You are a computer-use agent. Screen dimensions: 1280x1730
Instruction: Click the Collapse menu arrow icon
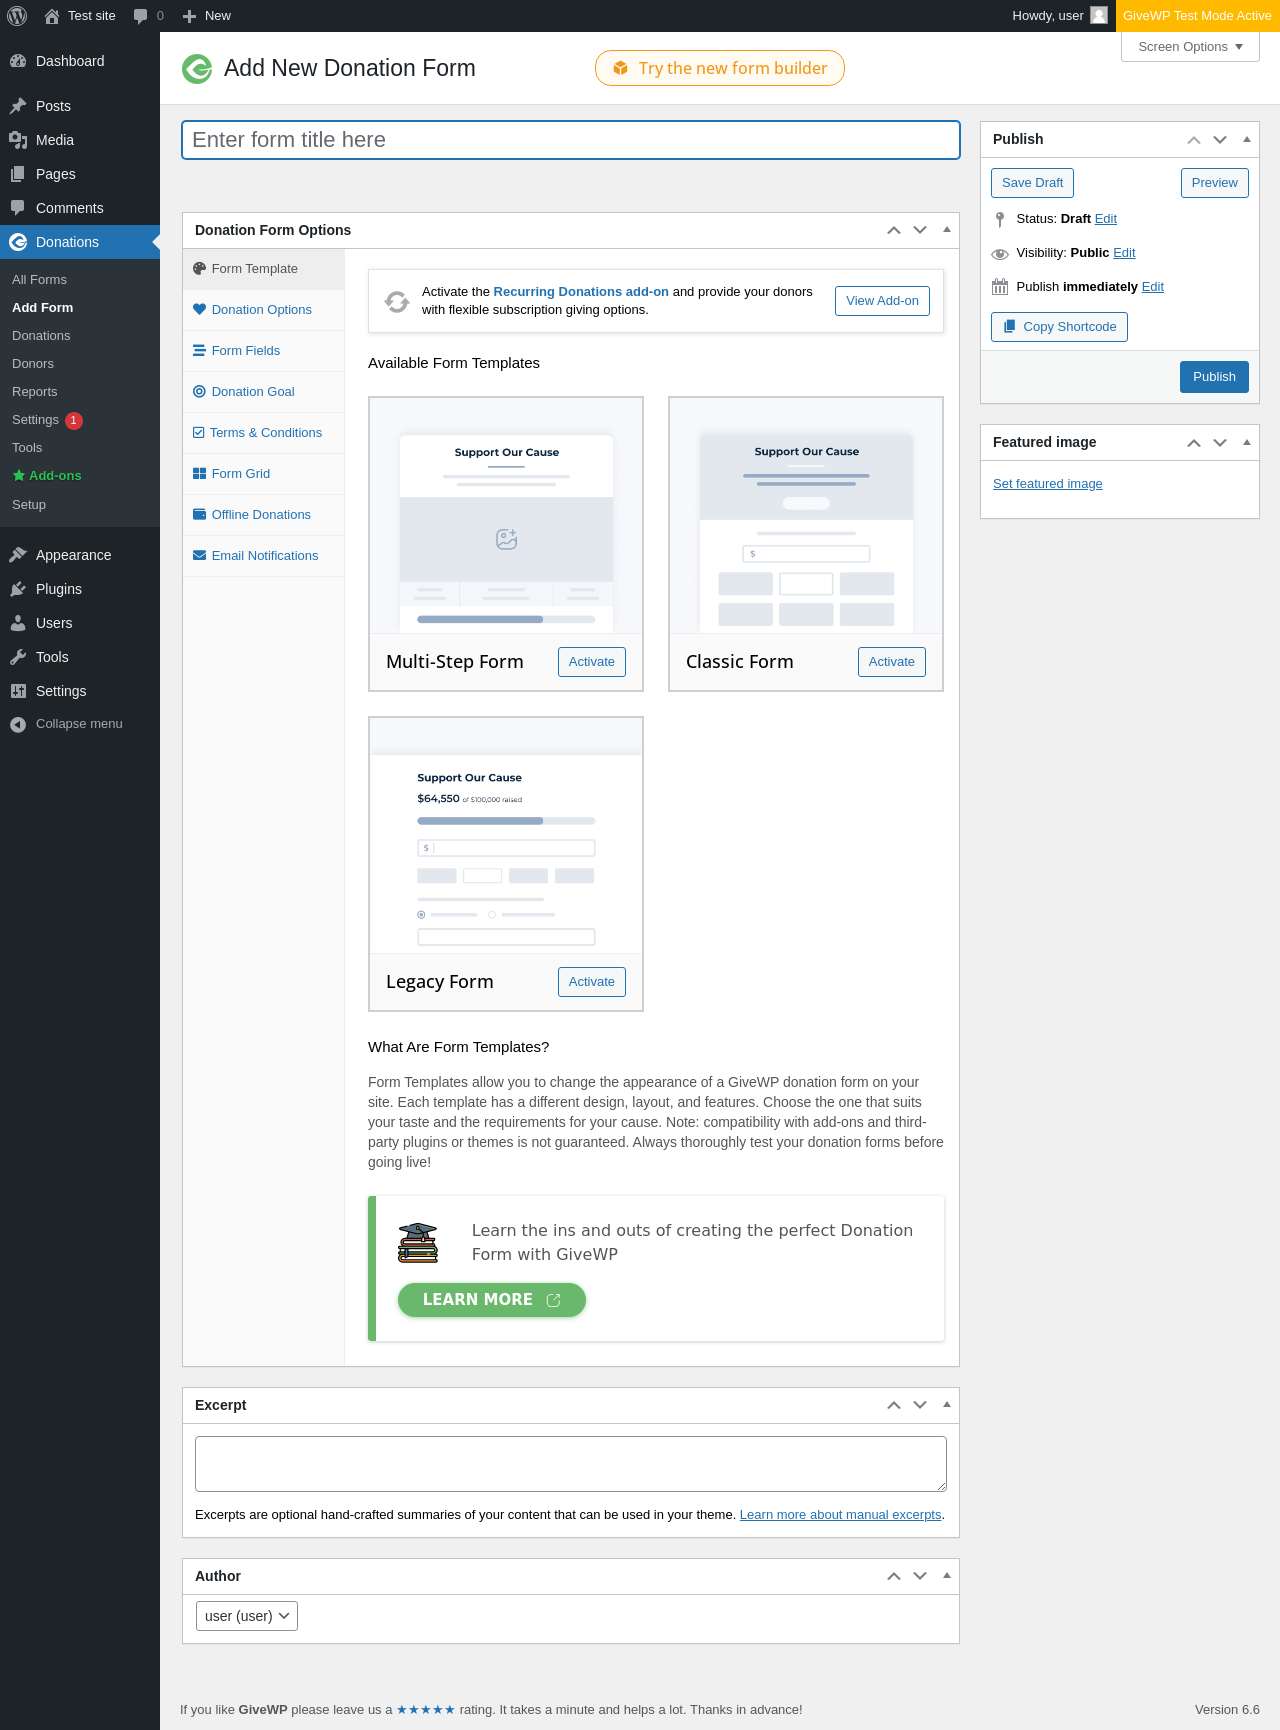click(18, 724)
